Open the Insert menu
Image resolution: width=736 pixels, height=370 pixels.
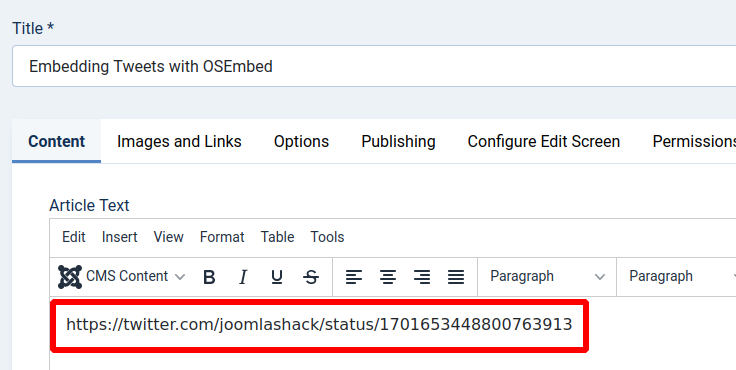click(x=119, y=237)
